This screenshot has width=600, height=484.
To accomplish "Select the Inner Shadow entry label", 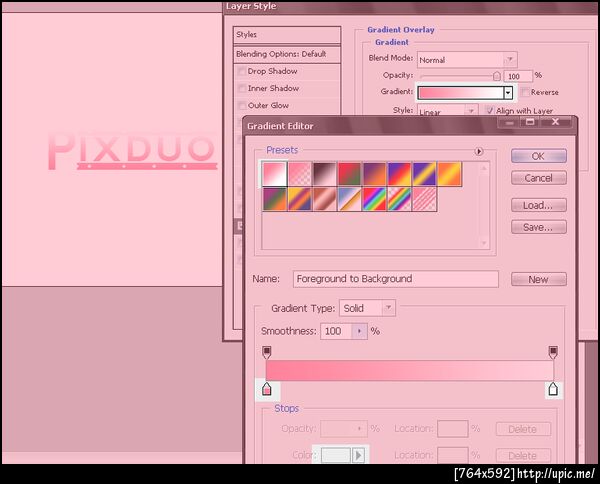I will pyautogui.click(x=273, y=88).
